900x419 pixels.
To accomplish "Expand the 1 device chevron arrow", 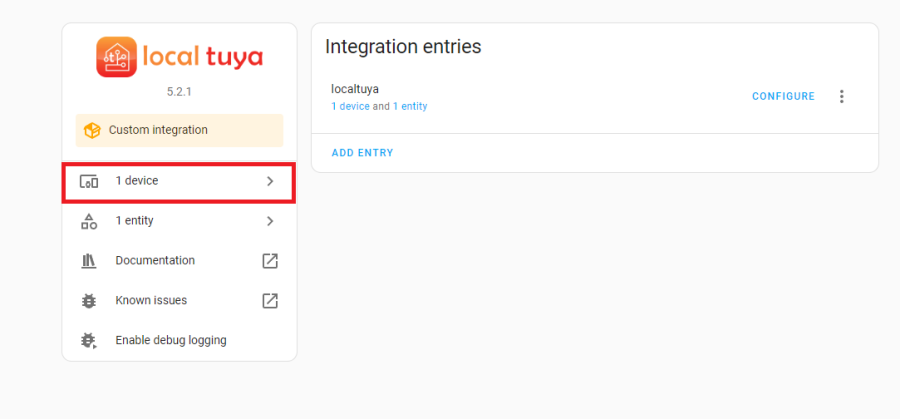I will pos(269,181).
